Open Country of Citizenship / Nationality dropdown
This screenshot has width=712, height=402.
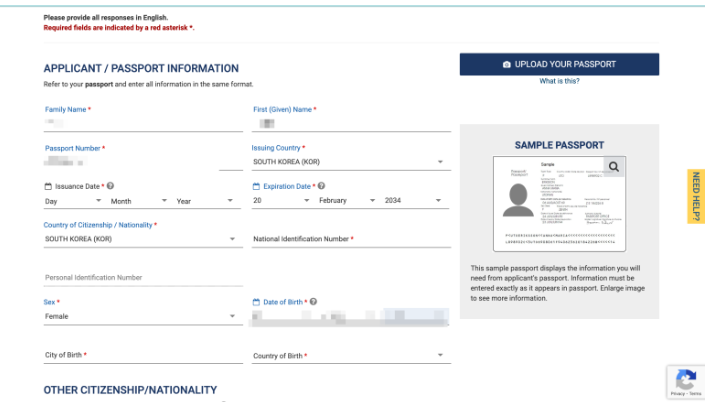[143, 239]
